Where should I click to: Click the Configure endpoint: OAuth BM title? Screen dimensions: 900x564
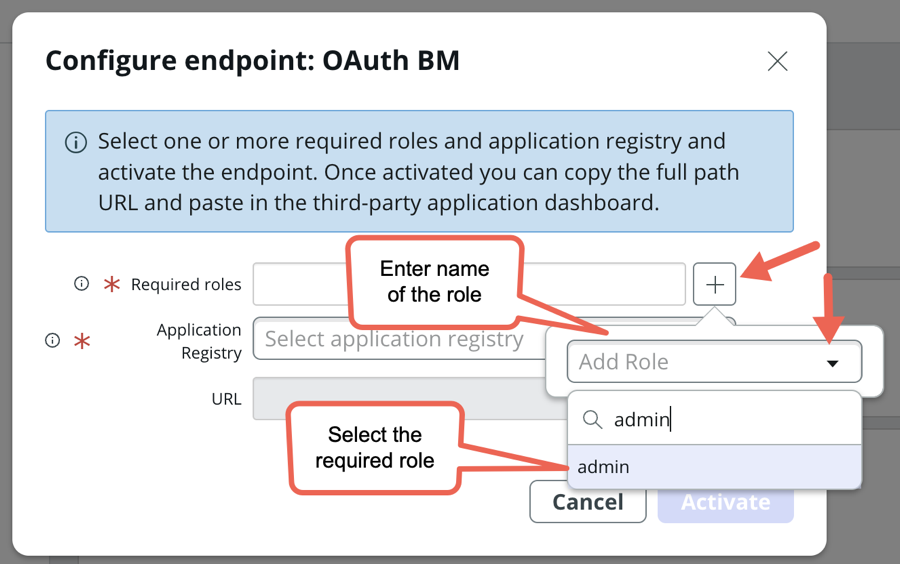click(253, 61)
